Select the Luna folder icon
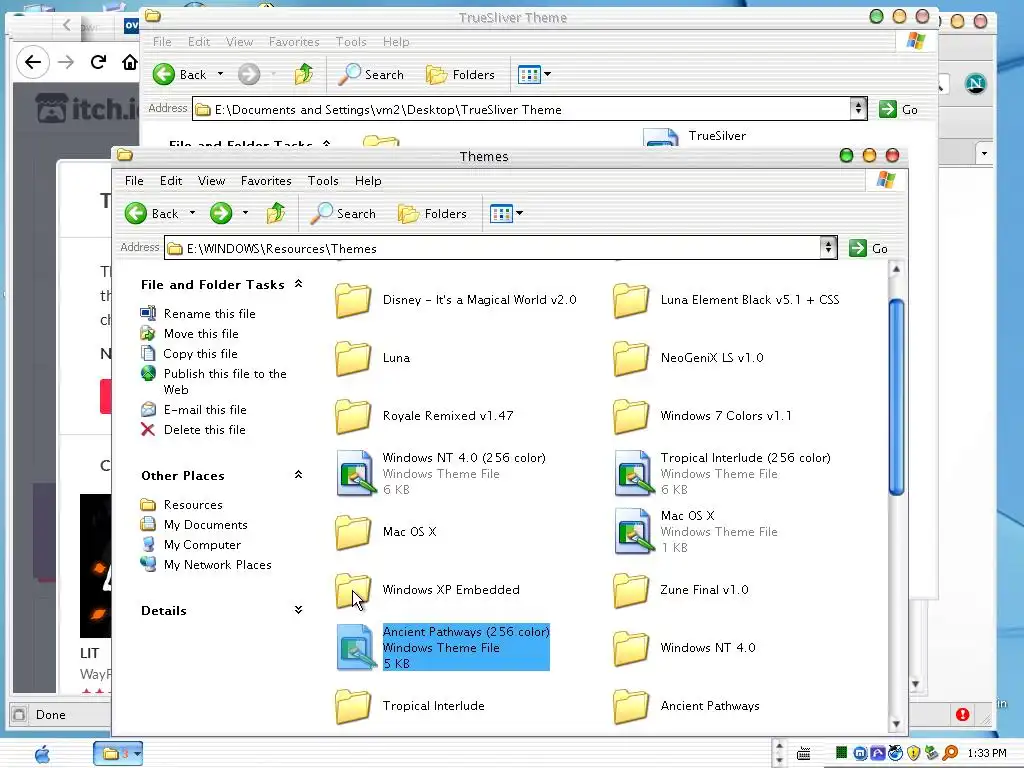 click(353, 358)
